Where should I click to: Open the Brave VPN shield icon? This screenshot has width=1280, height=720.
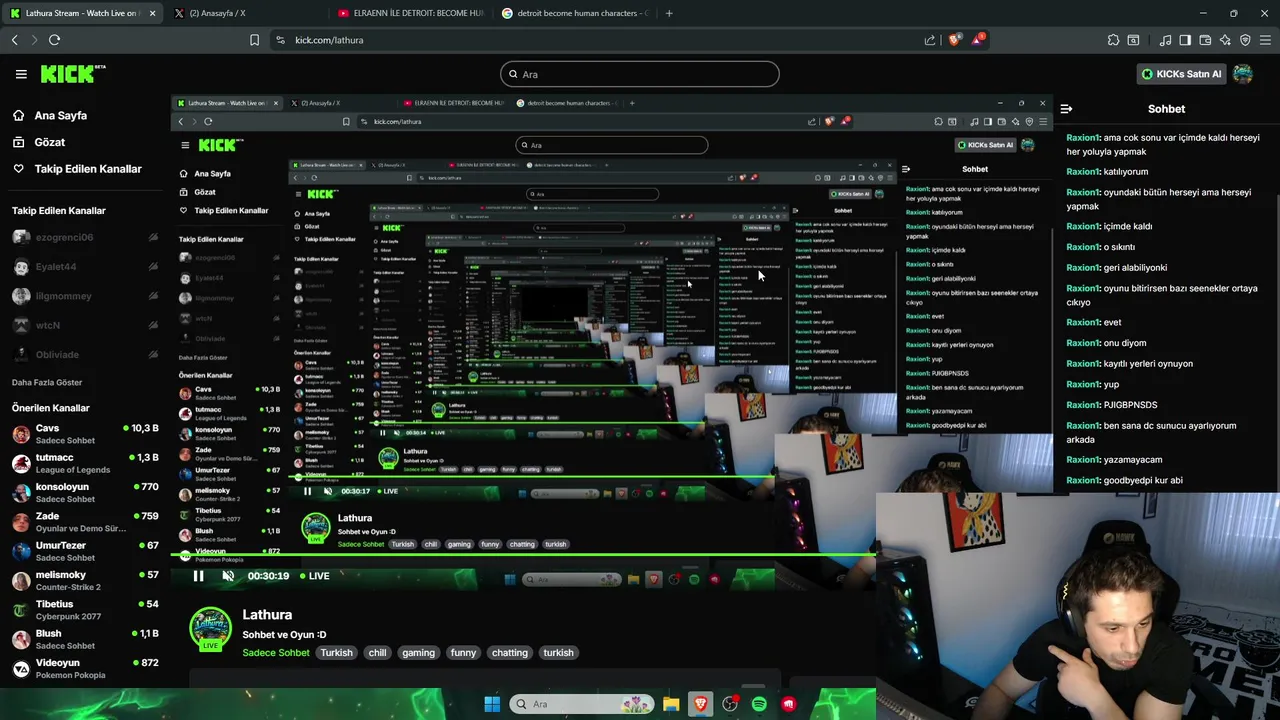pyautogui.click(x=1245, y=40)
